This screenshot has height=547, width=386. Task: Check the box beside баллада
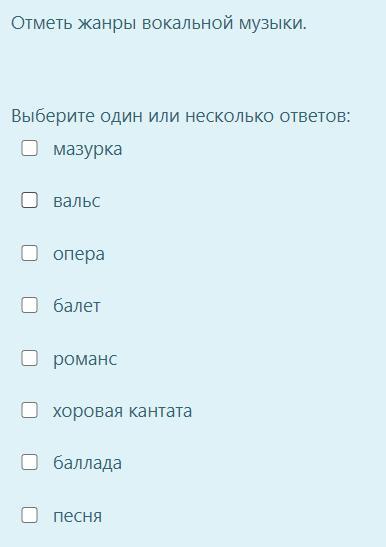[29, 462]
